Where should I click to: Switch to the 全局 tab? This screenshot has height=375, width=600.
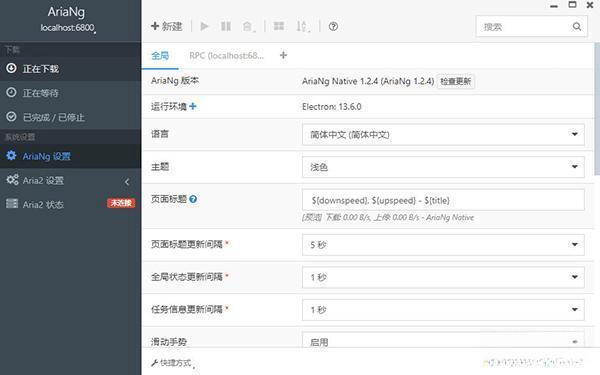[x=160, y=56]
